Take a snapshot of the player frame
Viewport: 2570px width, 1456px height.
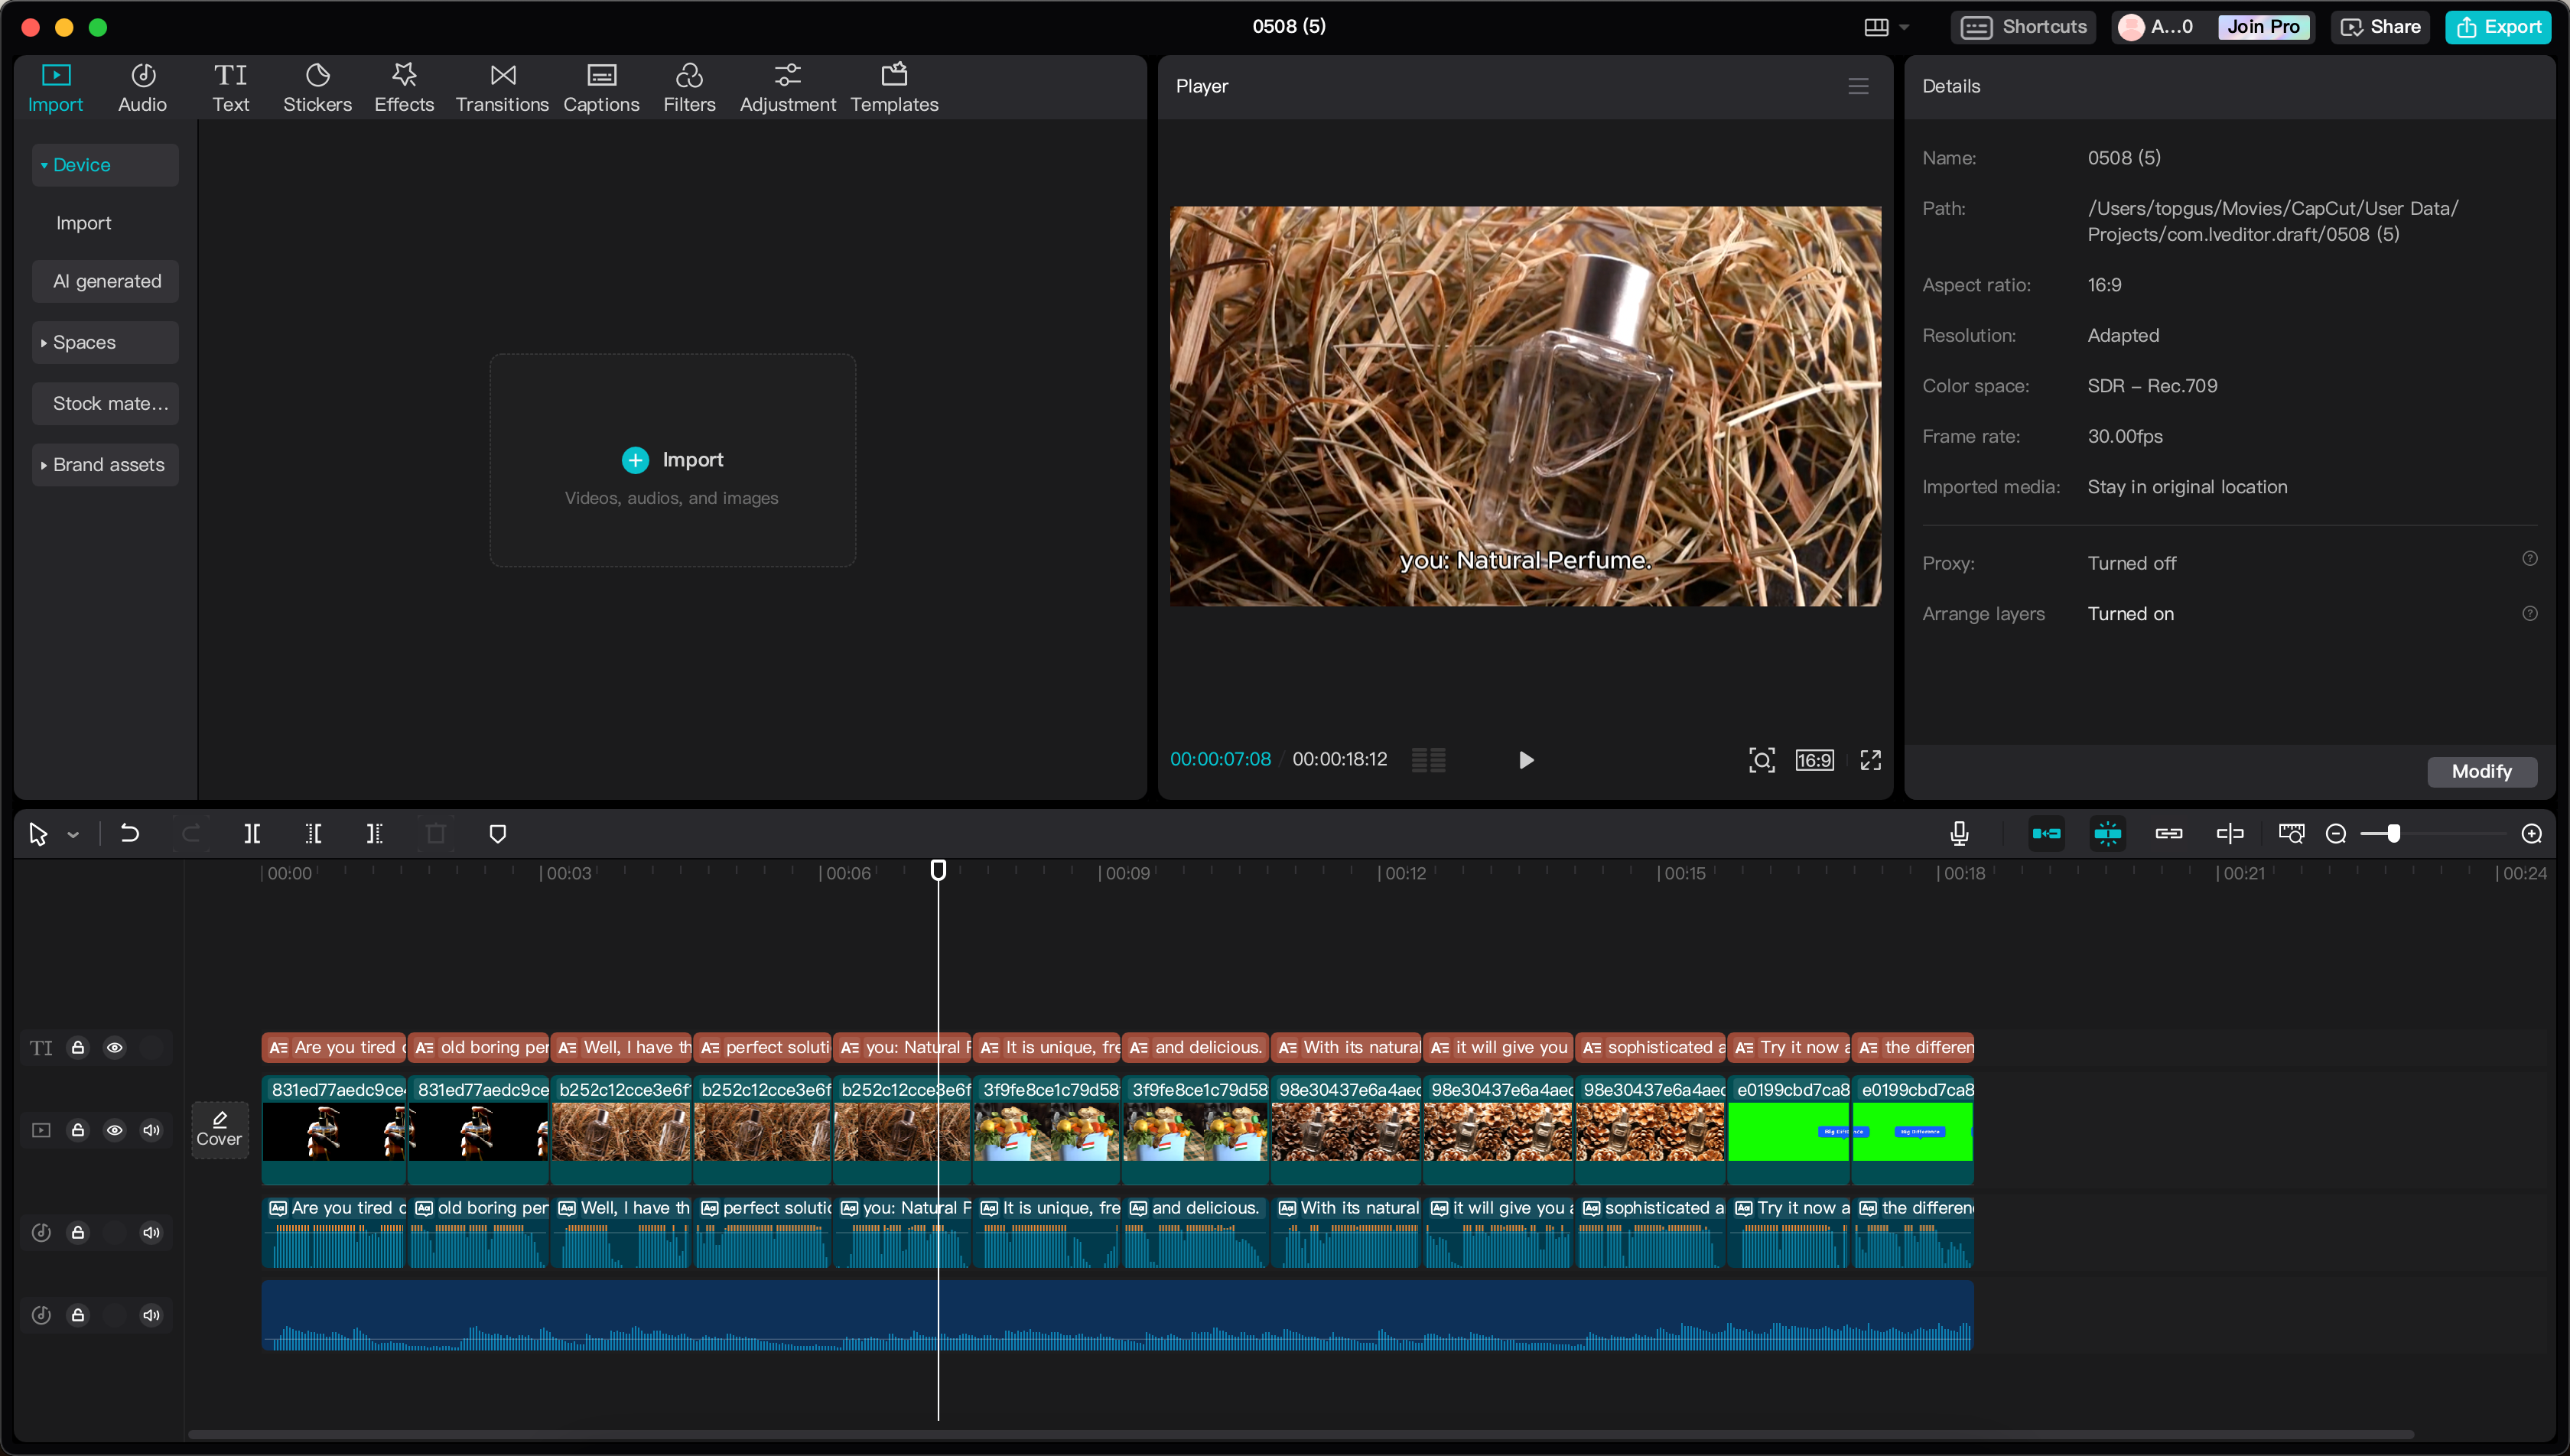[1762, 760]
